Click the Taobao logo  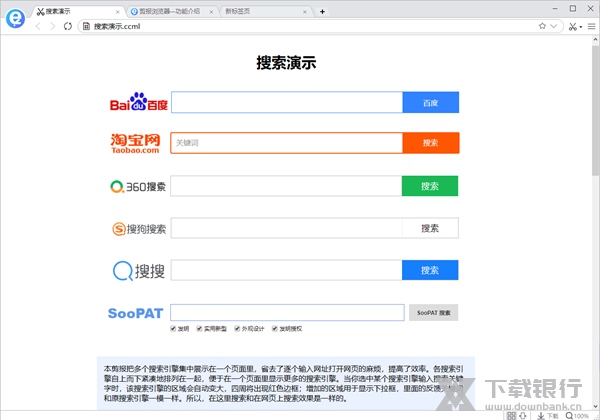(135, 143)
